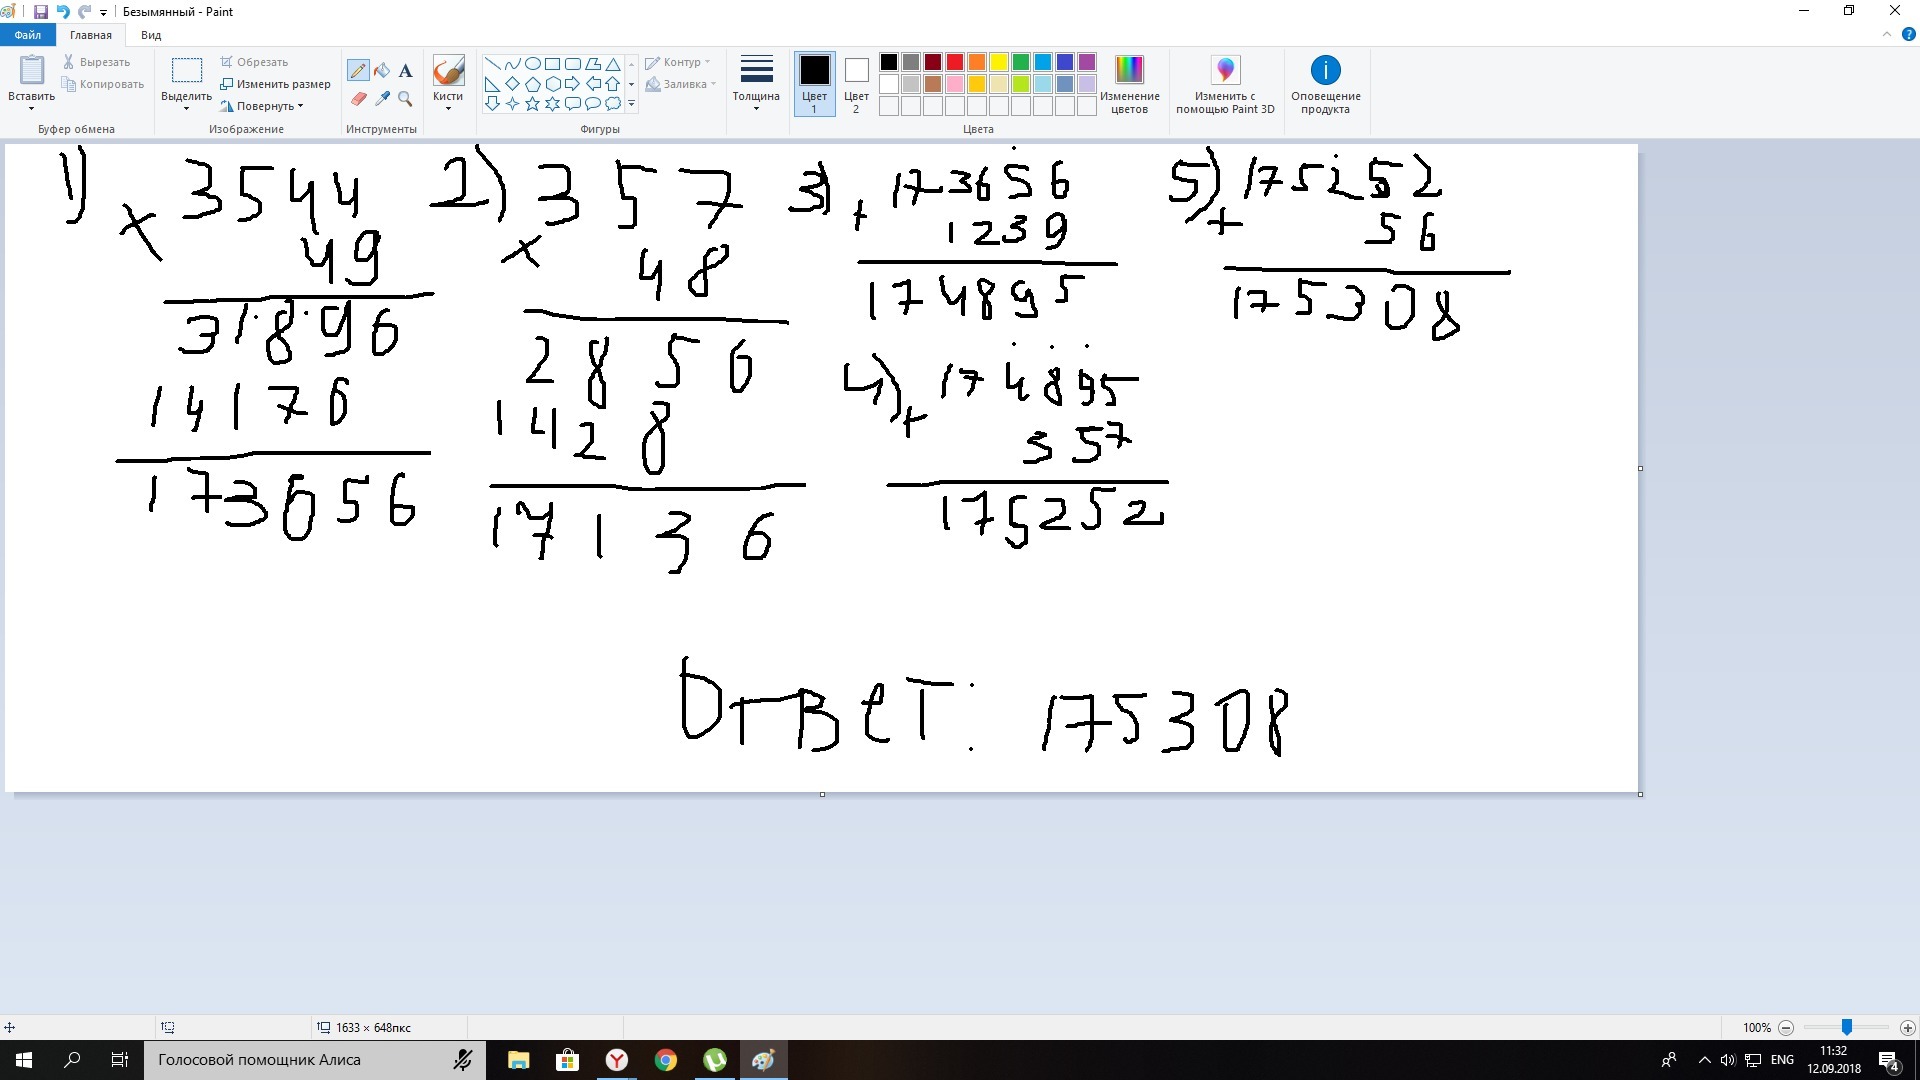Select the Eraser tool
This screenshot has height=1080, width=1920.
click(x=358, y=98)
